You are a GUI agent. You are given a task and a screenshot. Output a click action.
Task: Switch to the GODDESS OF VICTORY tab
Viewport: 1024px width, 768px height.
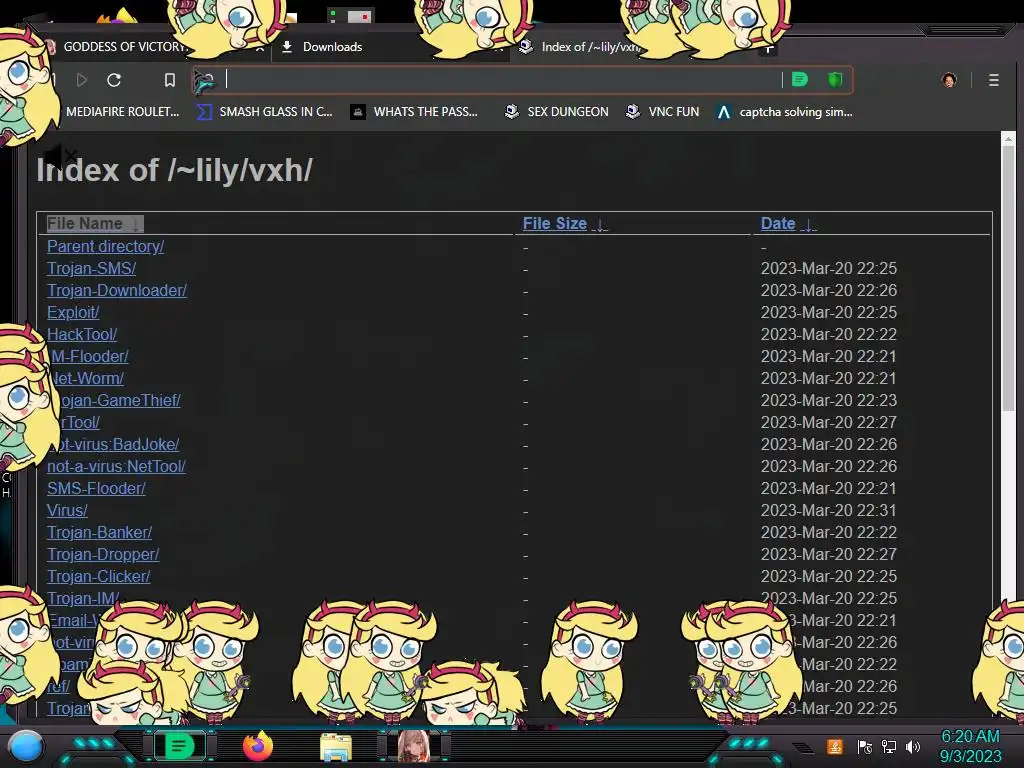point(124,46)
